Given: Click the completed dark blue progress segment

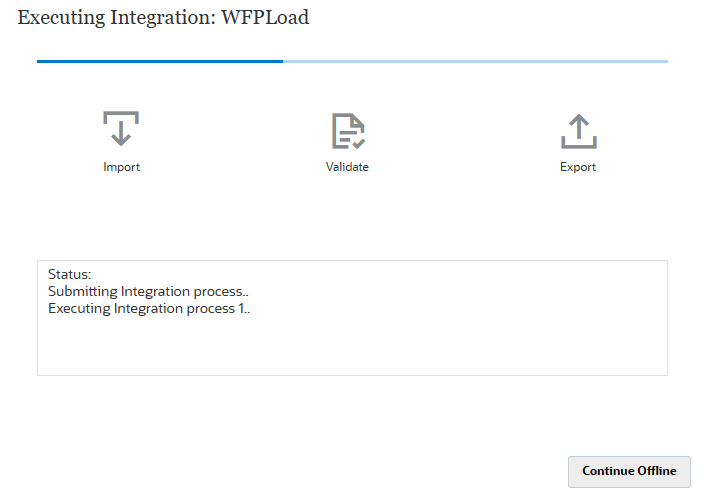Looking at the screenshot, I should [160, 61].
